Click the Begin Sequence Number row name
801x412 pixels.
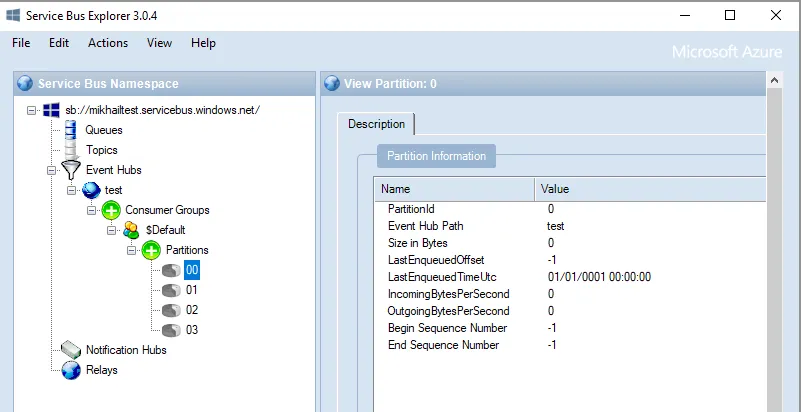tap(447, 328)
